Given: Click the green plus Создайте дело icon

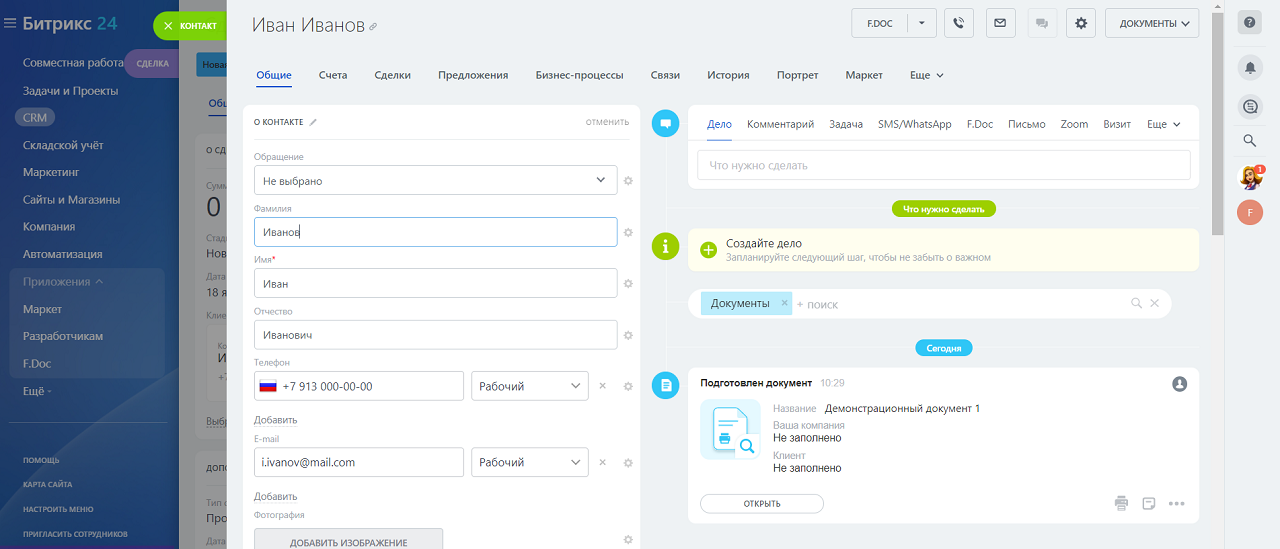Looking at the screenshot, I should pyautogui.click(x=709, y=250).
